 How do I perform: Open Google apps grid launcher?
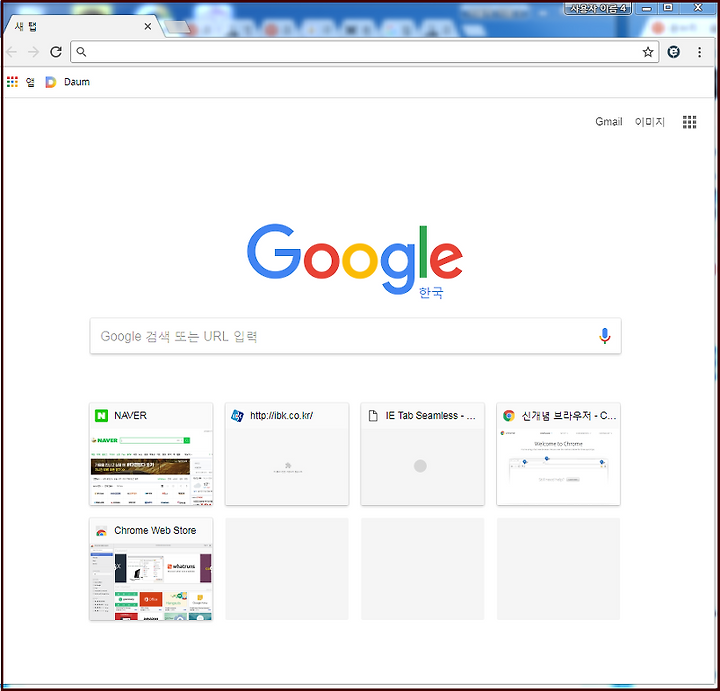point(689,122)
